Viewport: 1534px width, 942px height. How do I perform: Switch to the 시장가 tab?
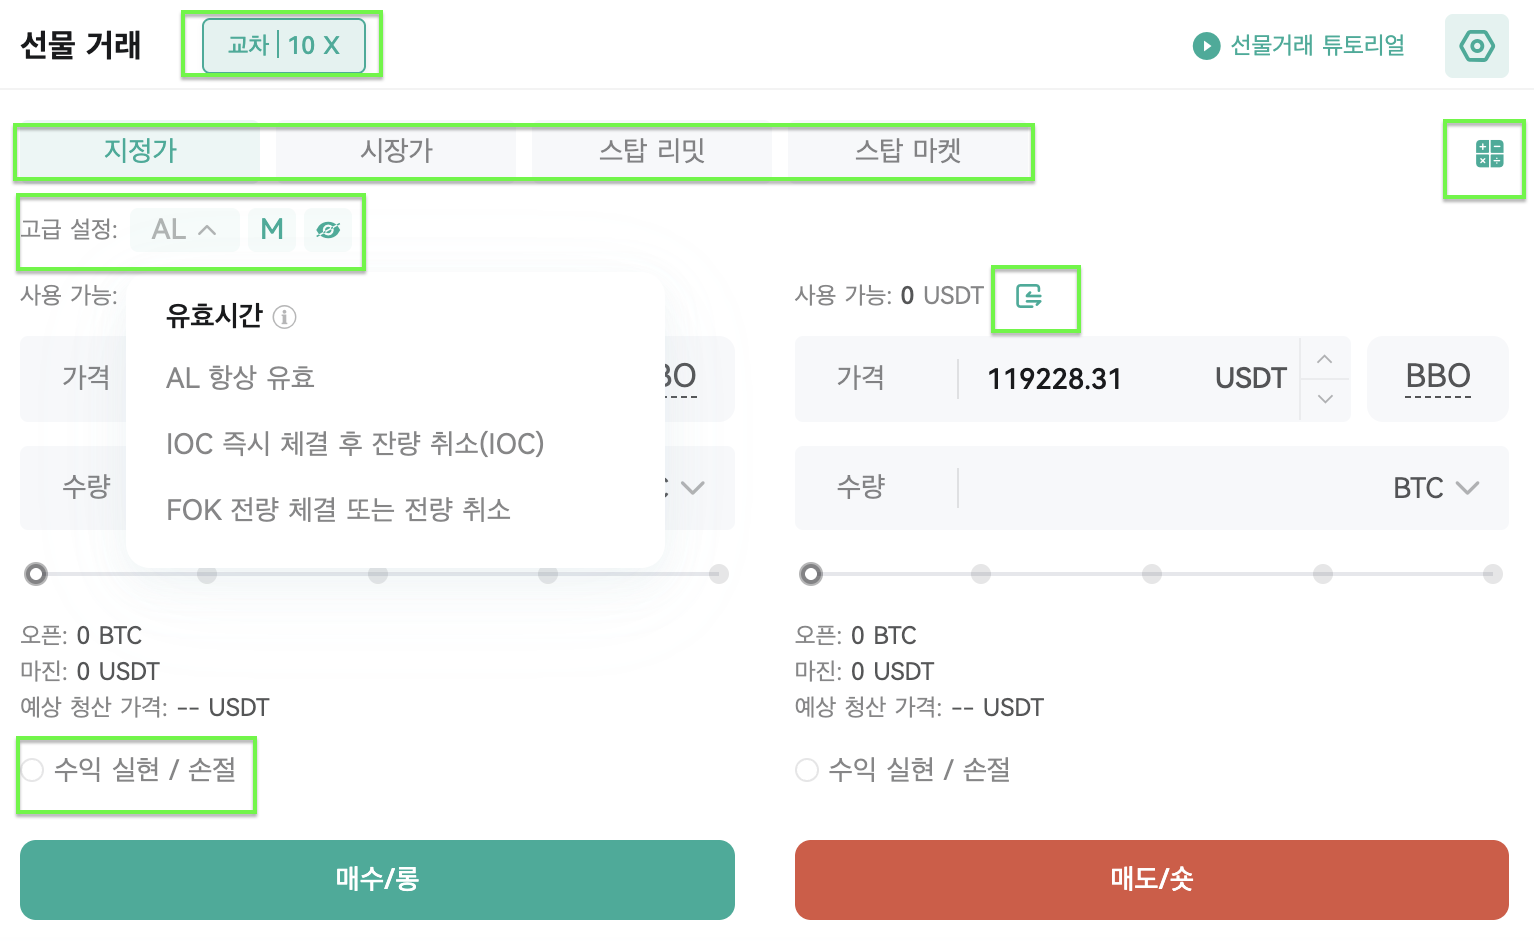pyautogui.click(x=395, y=151)
